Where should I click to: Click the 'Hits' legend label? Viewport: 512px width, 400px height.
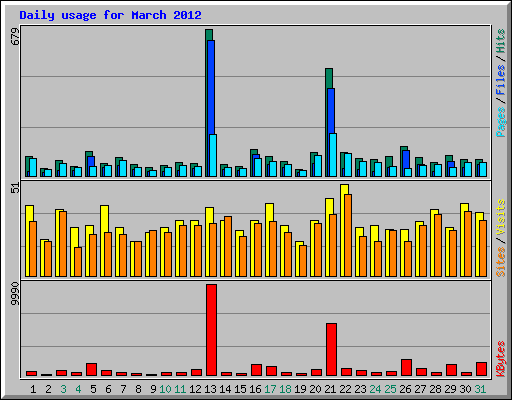coord(500,41)
